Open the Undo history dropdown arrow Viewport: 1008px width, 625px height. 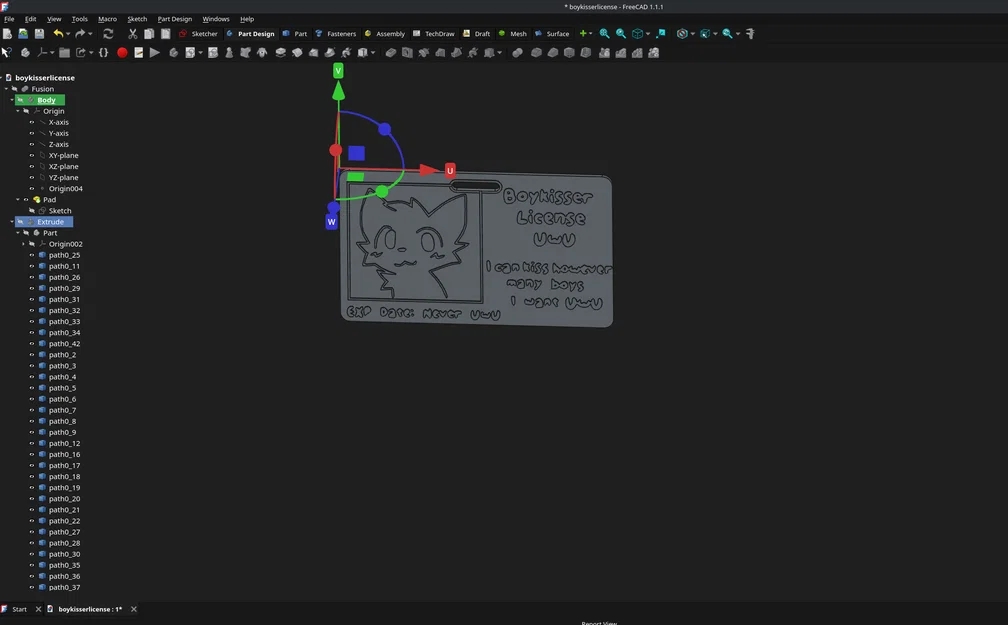tap(68, 33)
